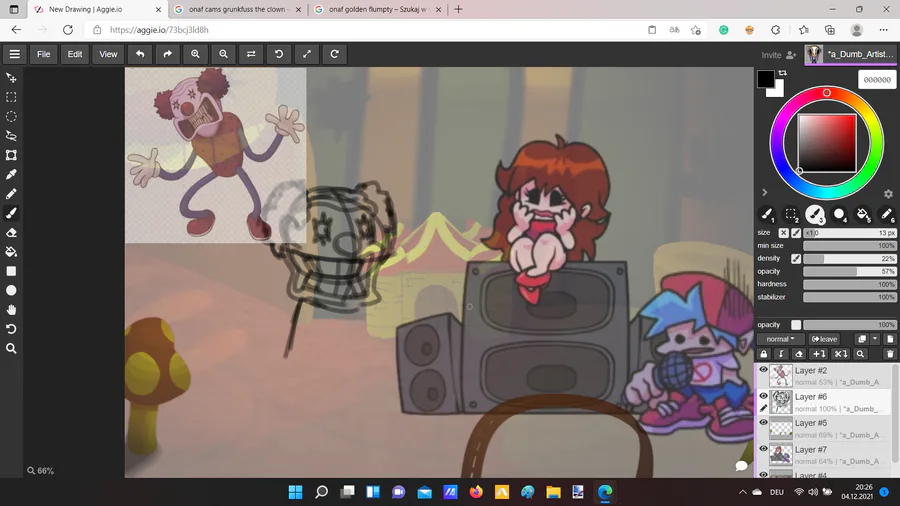The height and width of the screenshot is (506, 900).
Task: Create a new layer with page icon
Action: point(890,339)
